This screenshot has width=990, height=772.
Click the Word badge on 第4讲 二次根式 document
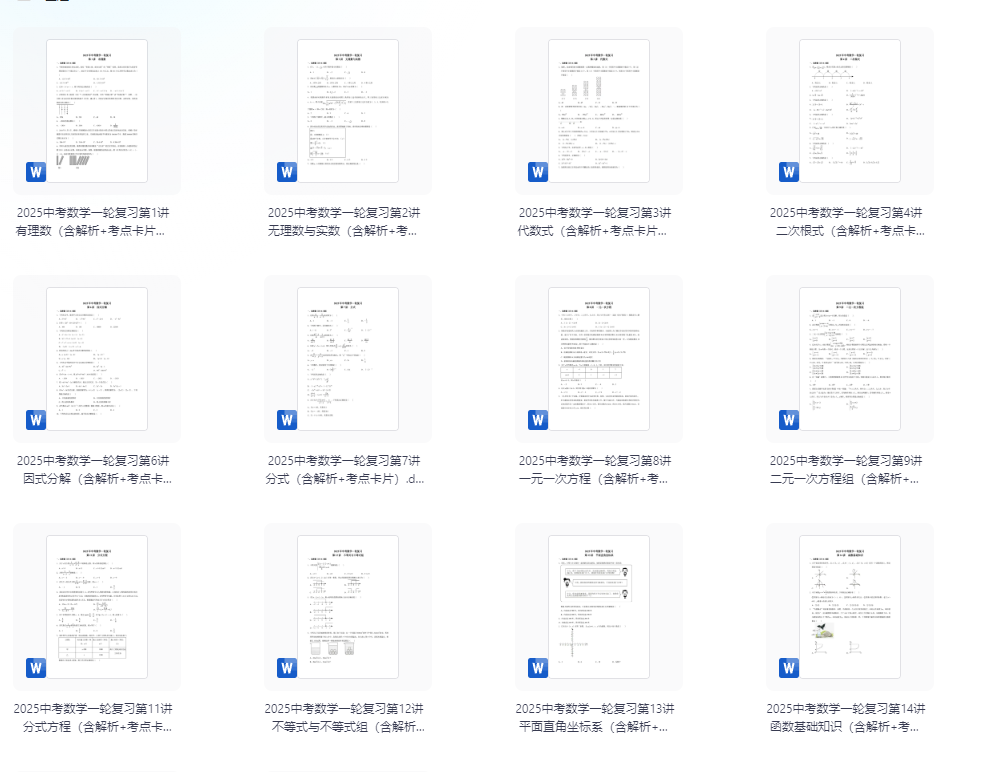click(x=789, y=172)
